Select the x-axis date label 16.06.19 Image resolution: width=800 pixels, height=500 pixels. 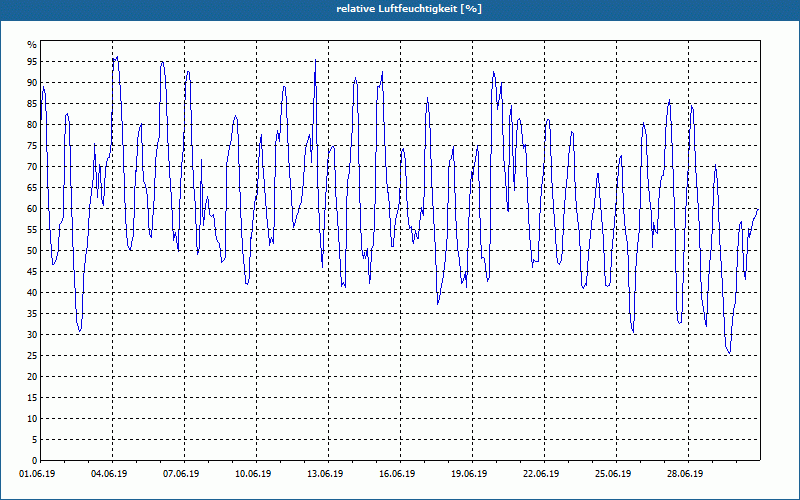pyautogui.click(x=397, y=474)
